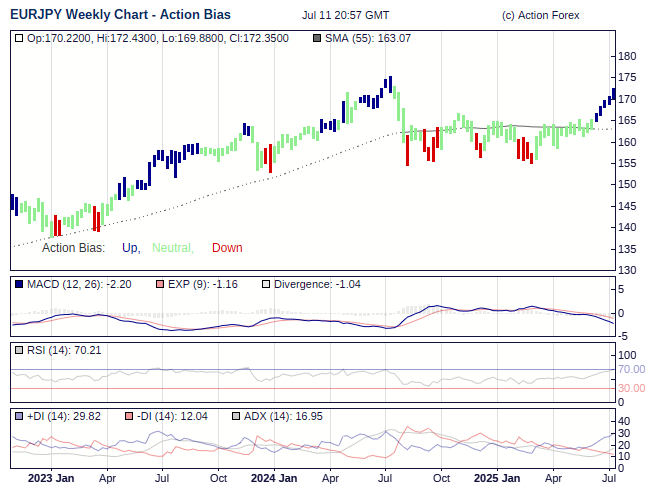The width and height of the screenshot is (650, 489).
Task: Click the EURJPY Weekly Chart title
Action: pos(119,15)
